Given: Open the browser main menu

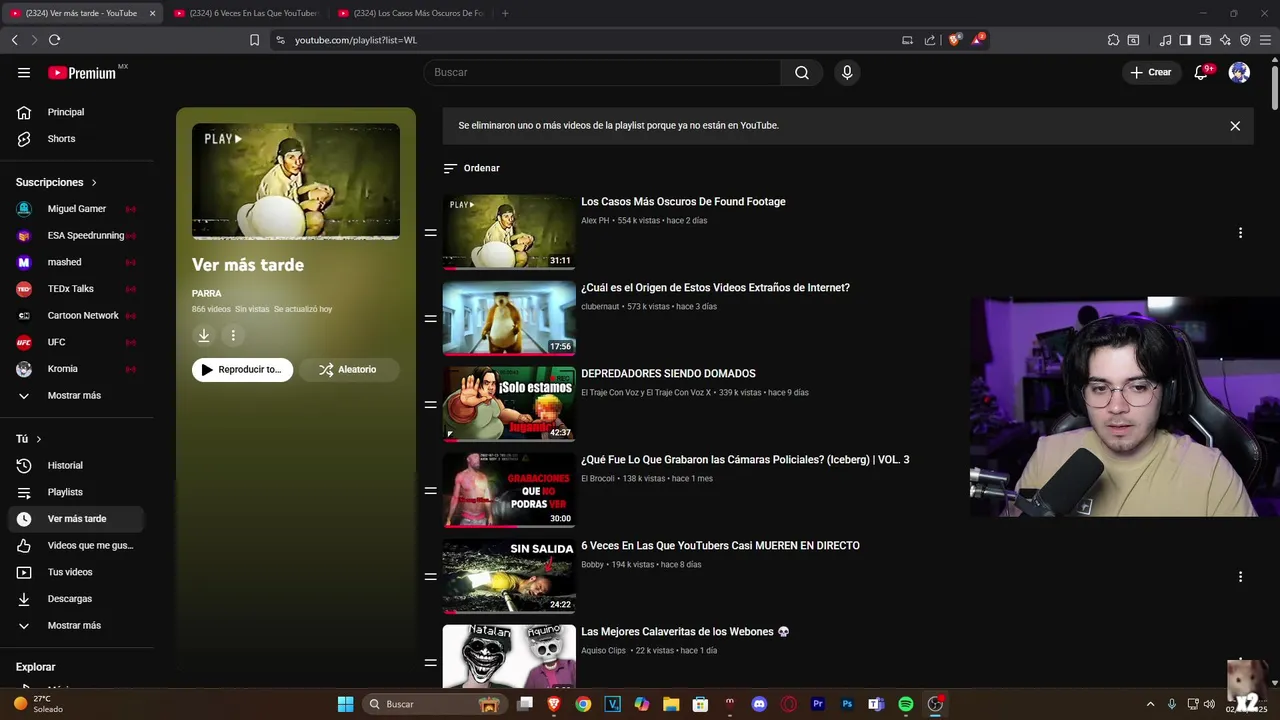Looking at the screenshot, I should [x=1266, y=40].
